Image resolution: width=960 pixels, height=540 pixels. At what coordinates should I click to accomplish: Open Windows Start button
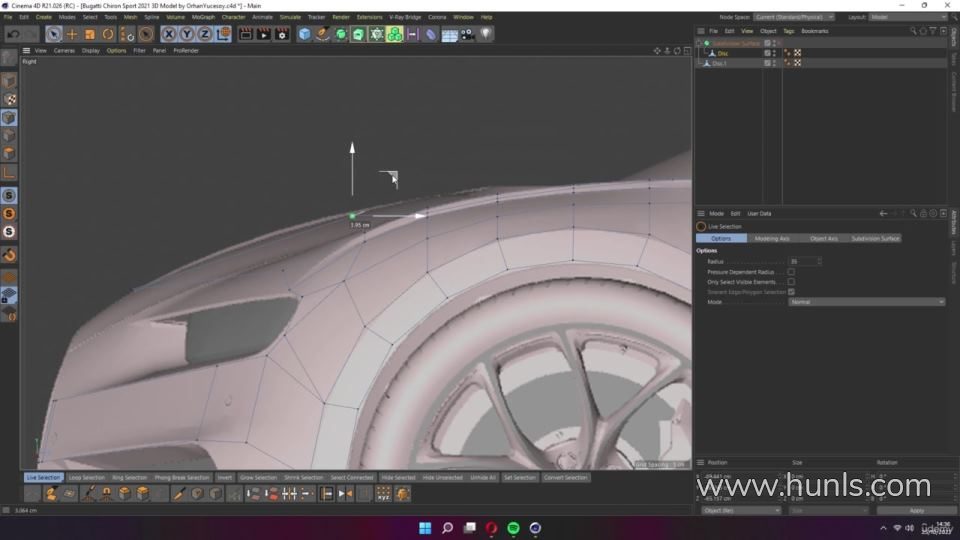click(x=425, y=528)
